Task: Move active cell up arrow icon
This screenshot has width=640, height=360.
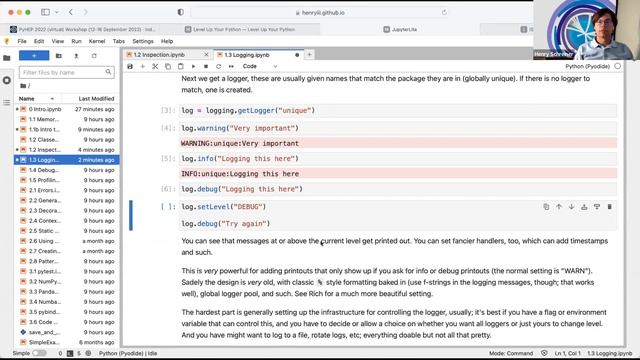Action: tap(559, 207)
